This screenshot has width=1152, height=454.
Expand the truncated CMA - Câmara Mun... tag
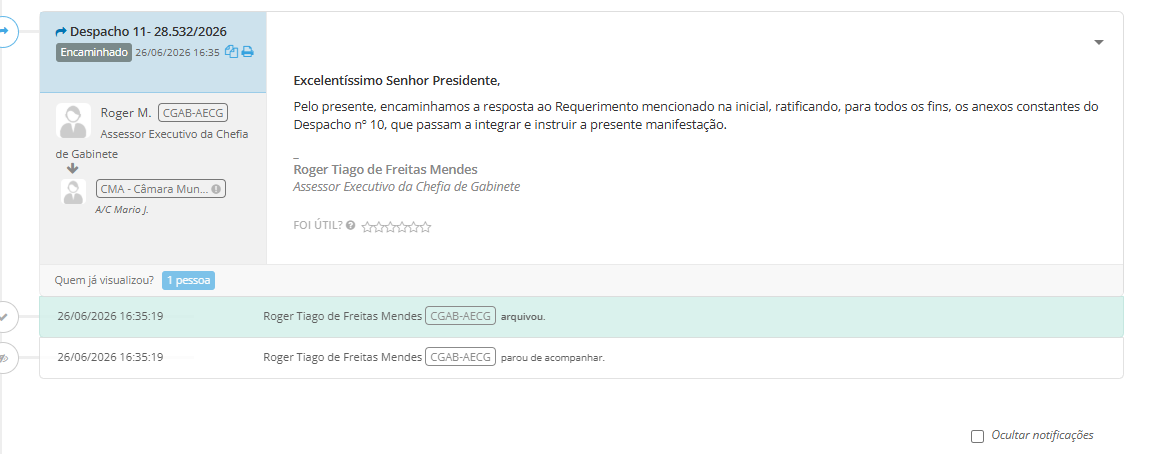pyautogui.click(x=161, y=189)
